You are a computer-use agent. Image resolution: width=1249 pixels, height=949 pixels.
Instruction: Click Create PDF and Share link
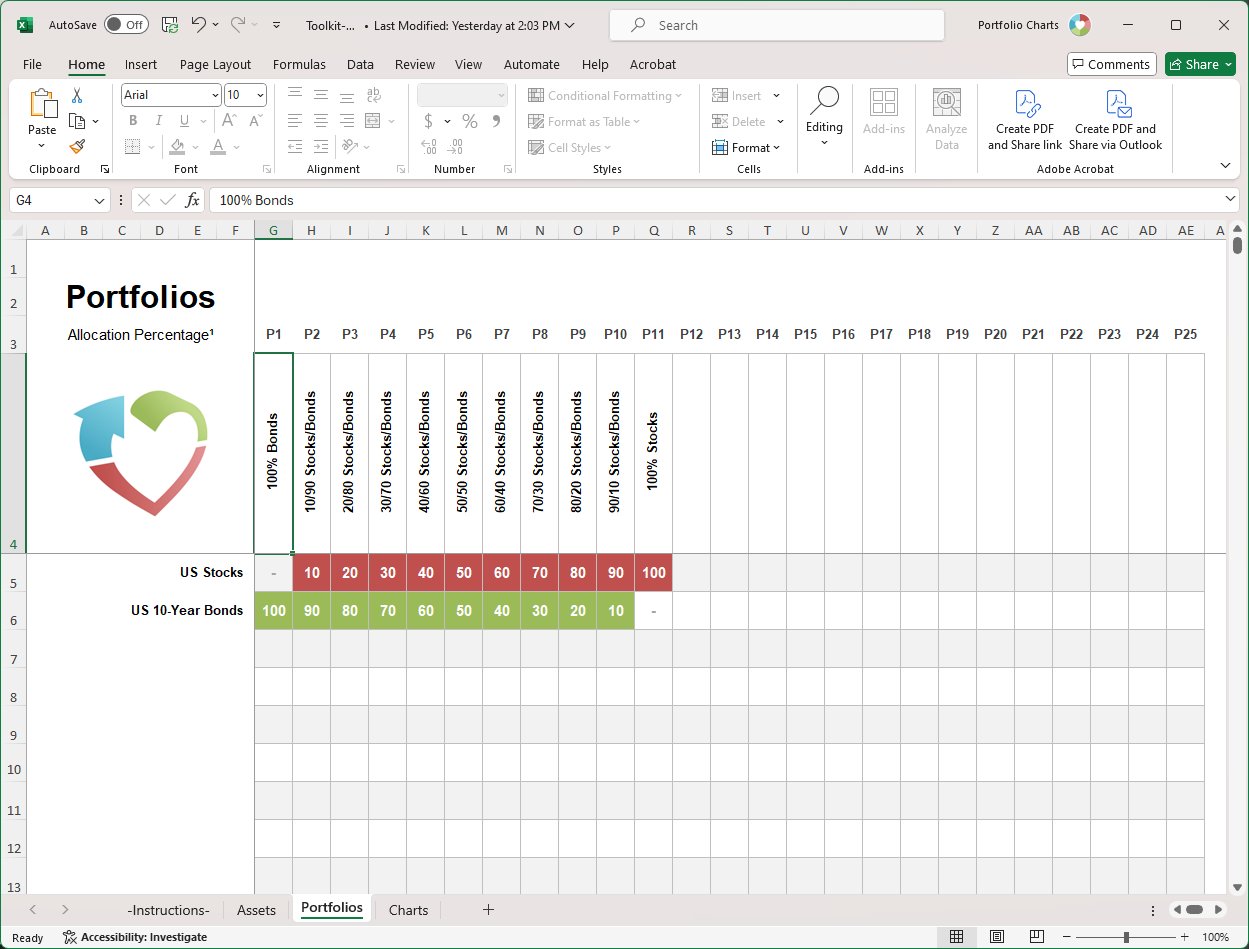pyautogui.click(x=1025, y=121)
